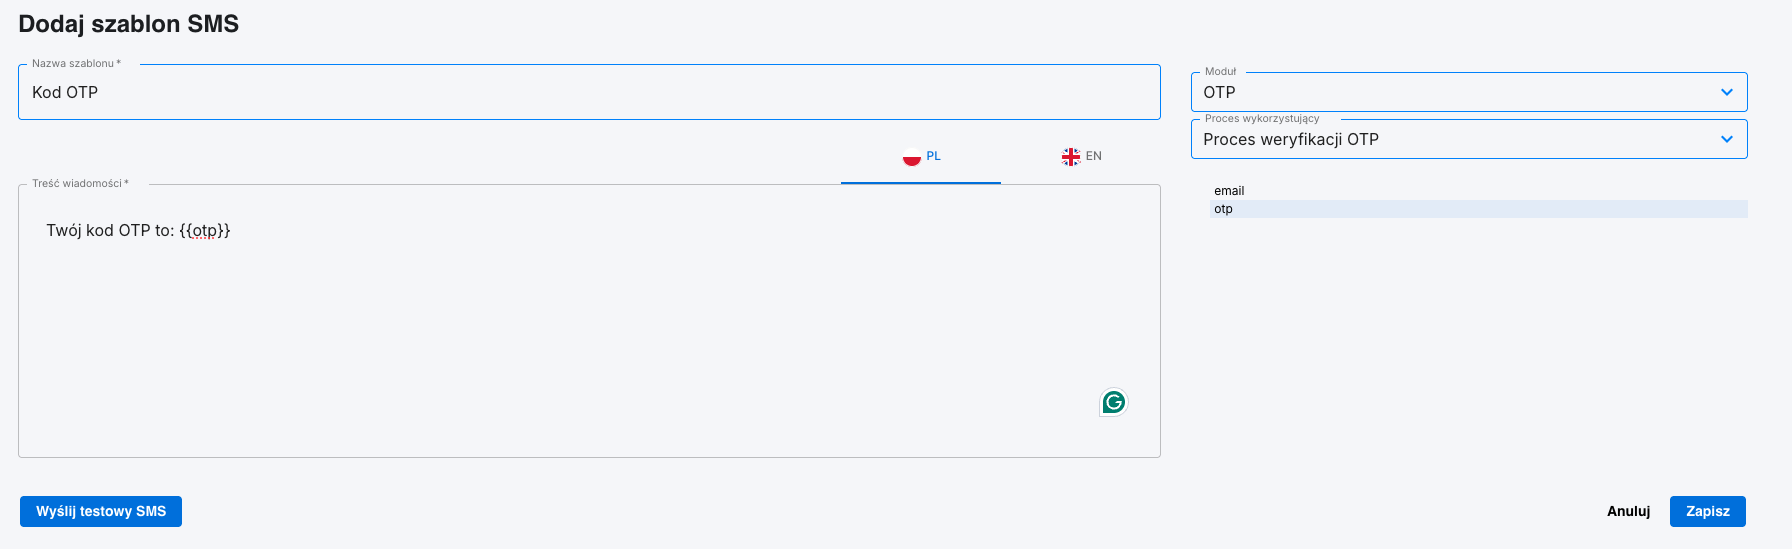Click the {{otp}} placeholder in message text
This screenshot has height=549, width=1792.
click(x=205, y=231)
